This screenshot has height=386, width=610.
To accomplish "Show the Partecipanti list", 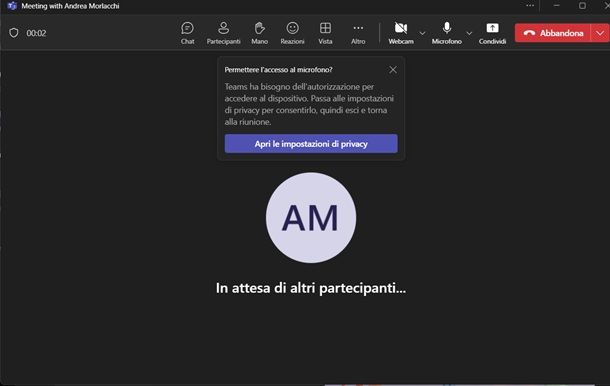I will point(223,33).
